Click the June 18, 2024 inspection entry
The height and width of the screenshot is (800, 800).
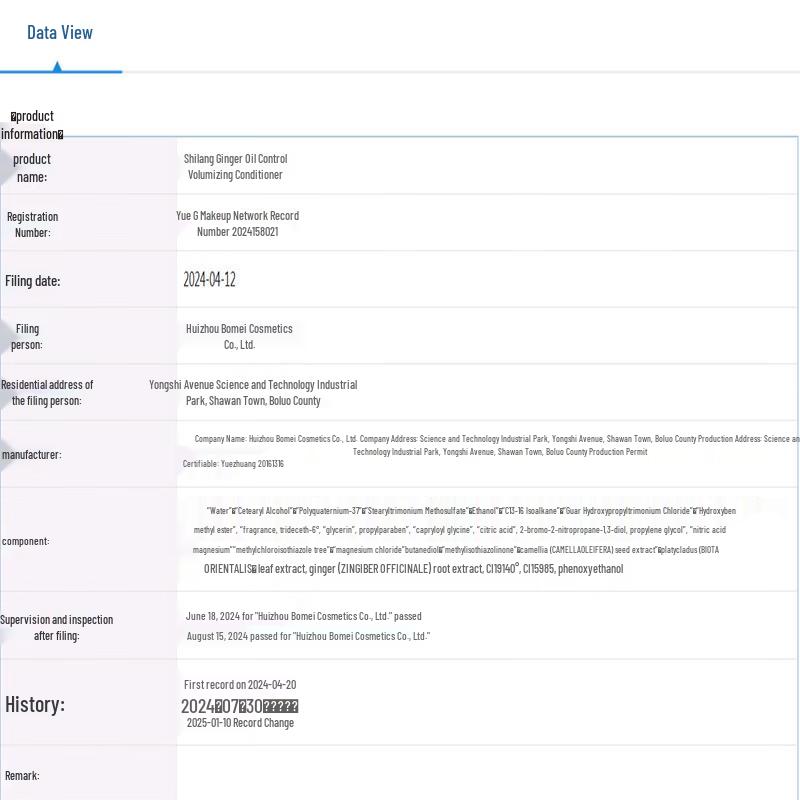point(304,616)
